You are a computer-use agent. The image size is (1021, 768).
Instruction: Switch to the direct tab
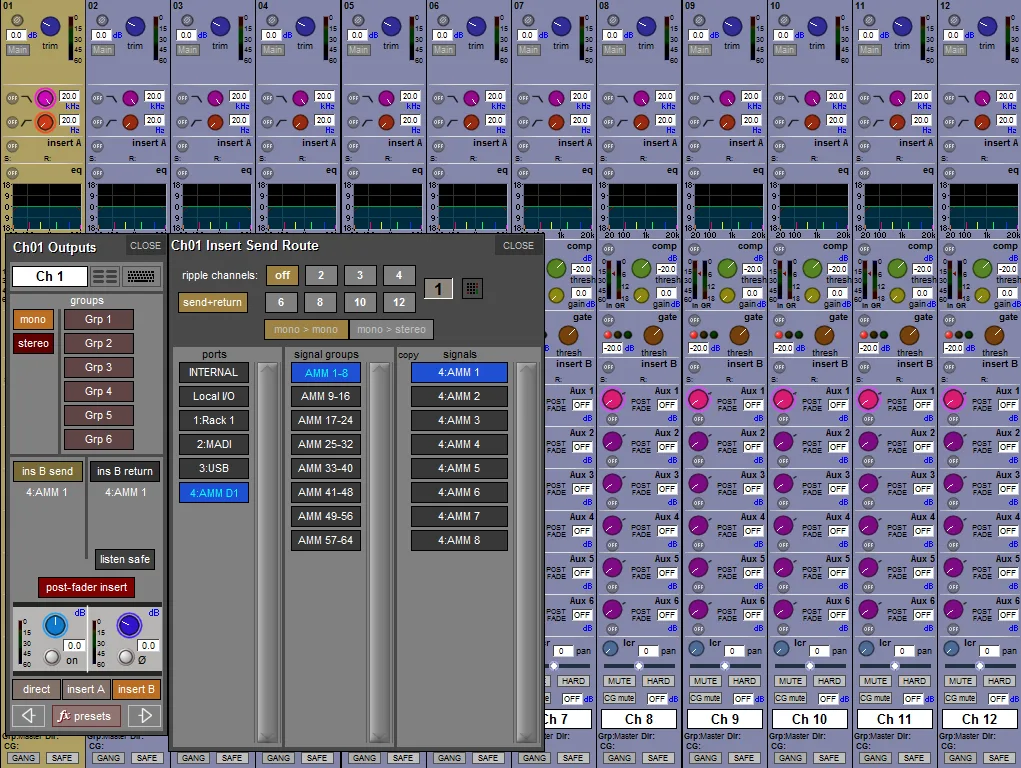[36, 689]
